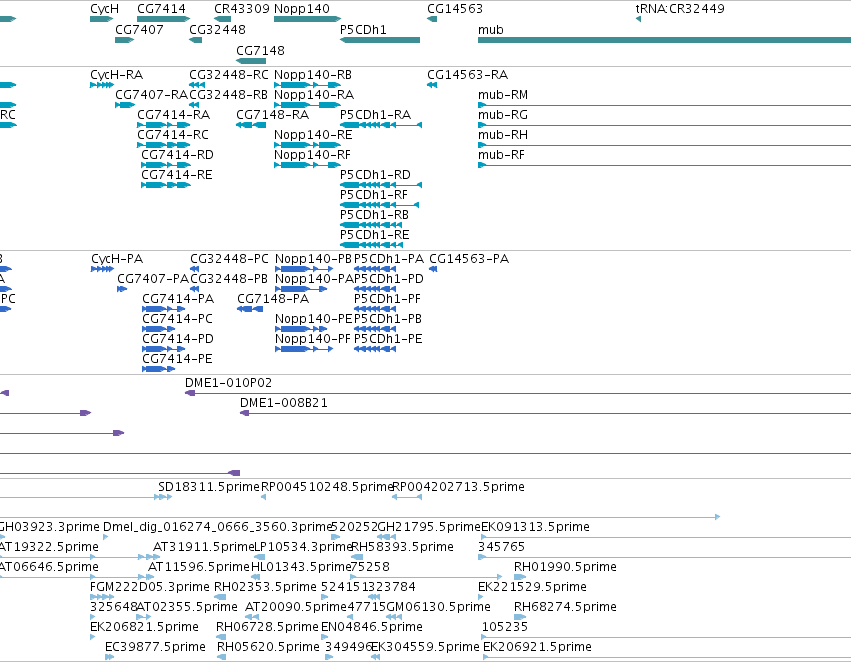Select the CG7407-PA protein label

153,279
